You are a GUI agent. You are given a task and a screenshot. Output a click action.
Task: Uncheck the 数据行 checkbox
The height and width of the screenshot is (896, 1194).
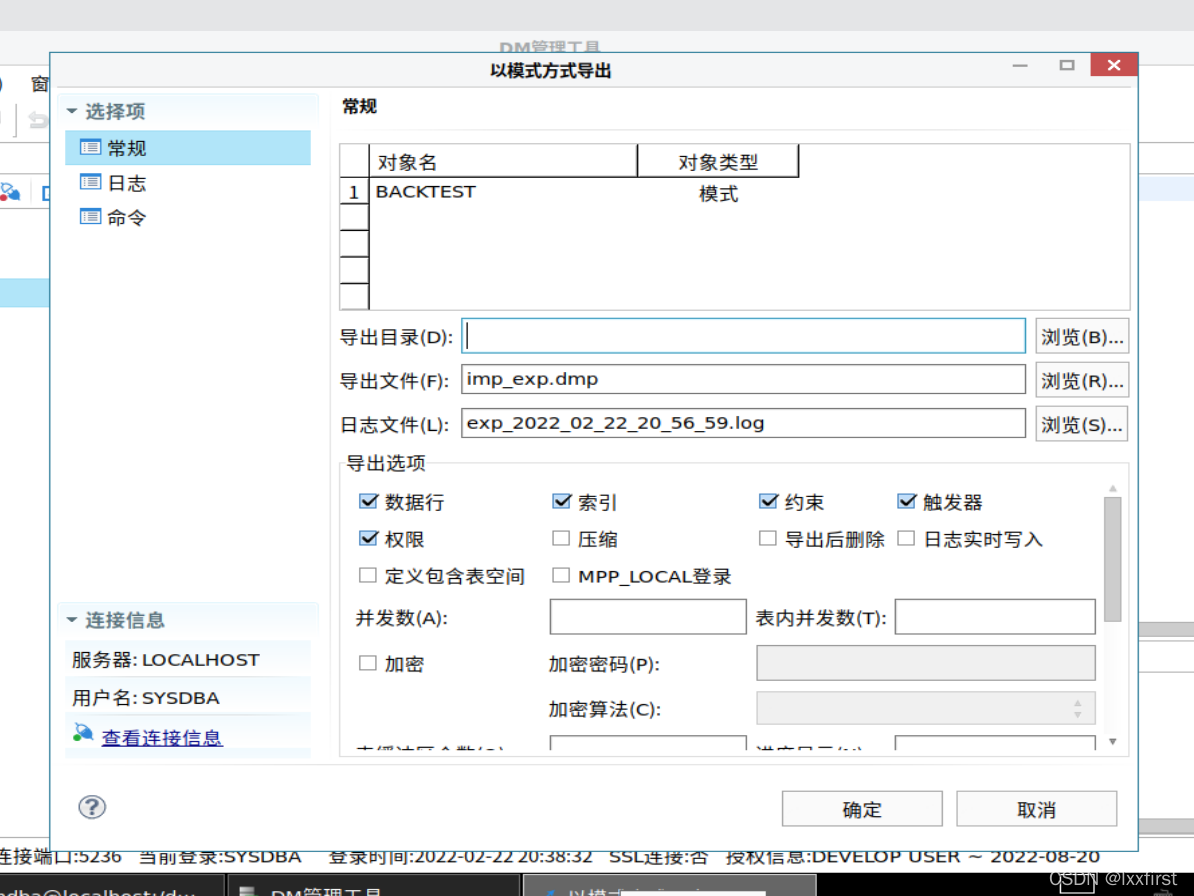tap(369, 501)
